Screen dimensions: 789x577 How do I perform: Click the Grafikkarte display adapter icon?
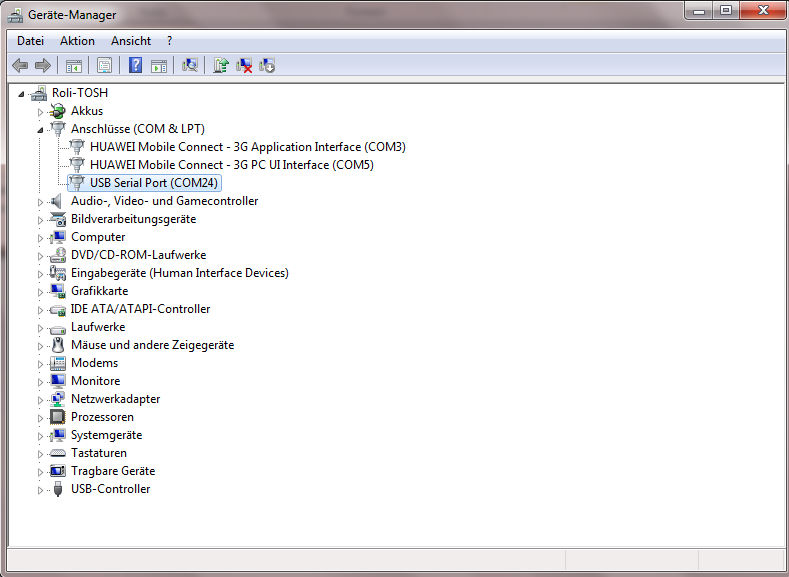(58, 291)
